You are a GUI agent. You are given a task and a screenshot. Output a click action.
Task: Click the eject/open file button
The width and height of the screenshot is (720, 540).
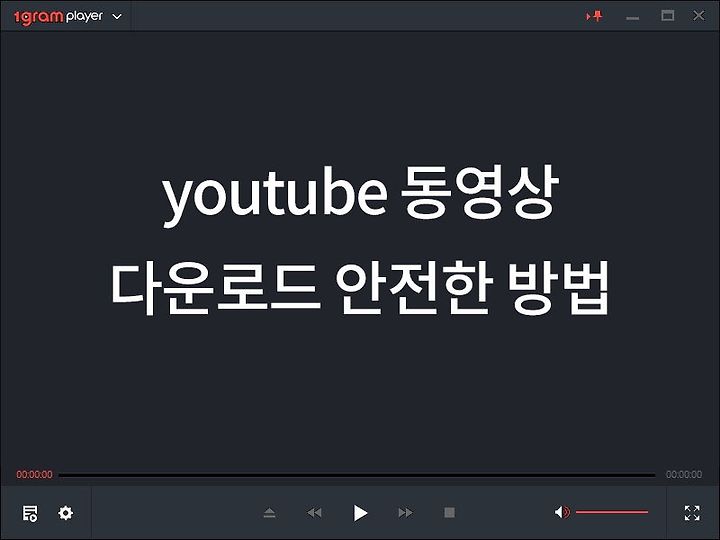coord(270,512)
